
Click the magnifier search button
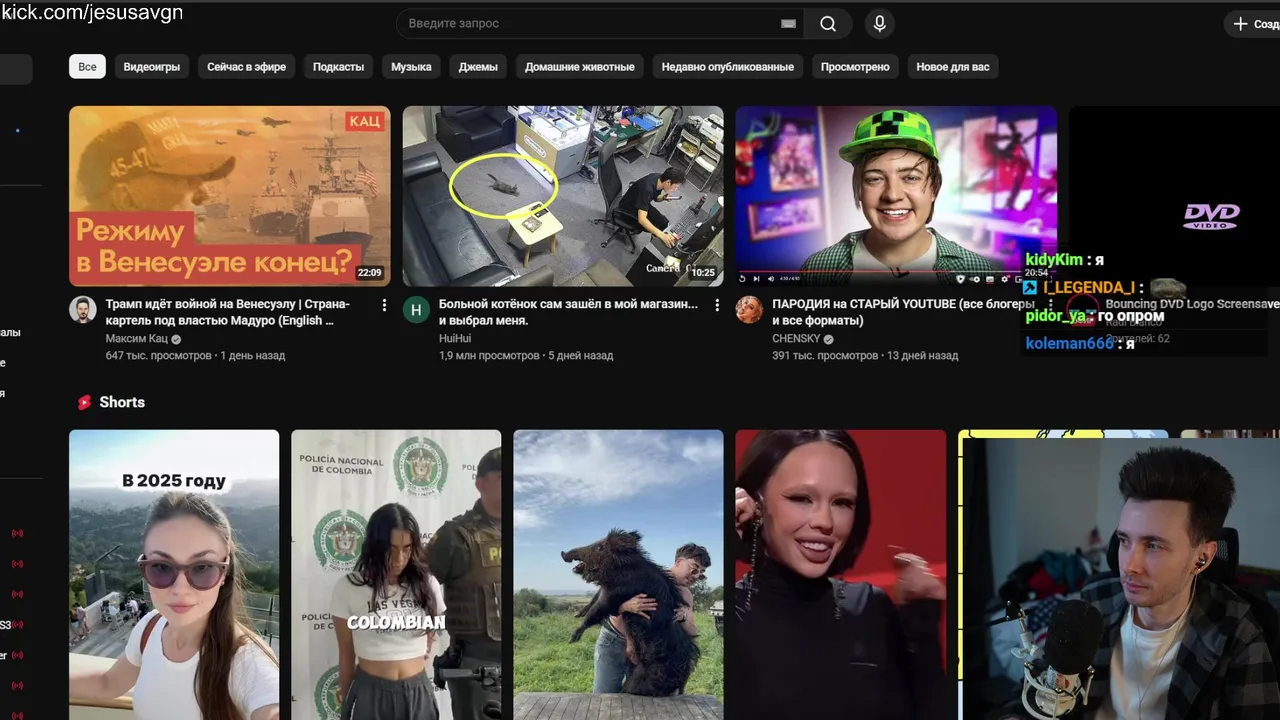pos(828,24)
